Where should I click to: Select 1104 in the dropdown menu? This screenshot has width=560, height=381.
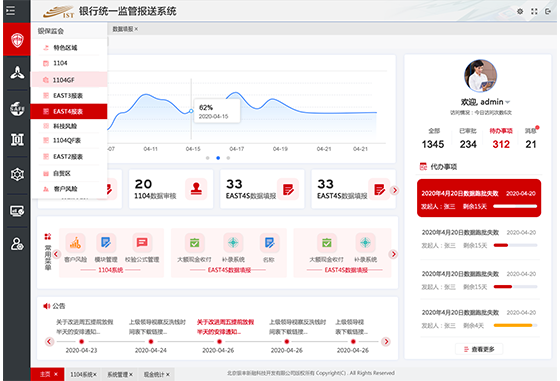click(69, 63)
